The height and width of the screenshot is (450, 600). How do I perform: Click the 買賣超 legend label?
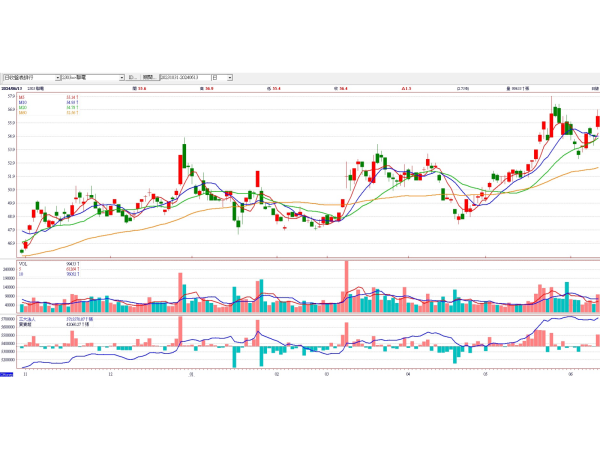click(x=24, y=325)
